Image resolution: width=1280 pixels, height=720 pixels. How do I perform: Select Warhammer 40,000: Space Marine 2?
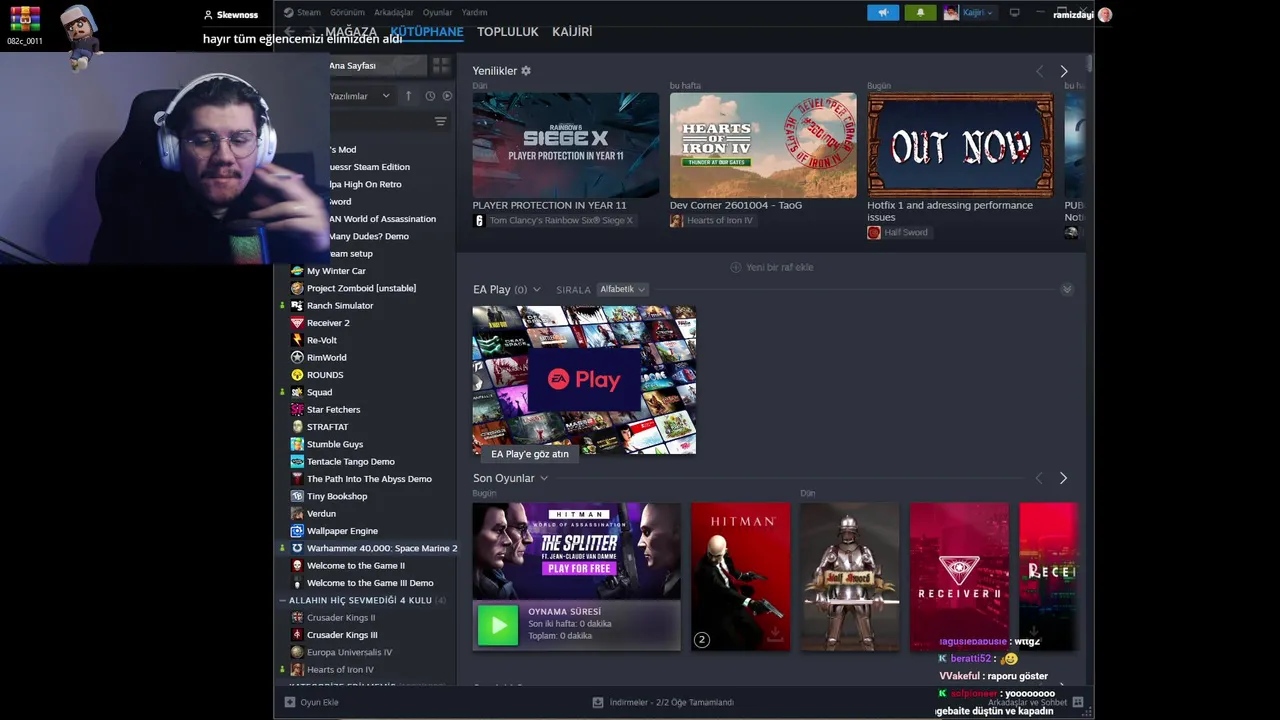[367, 548]
